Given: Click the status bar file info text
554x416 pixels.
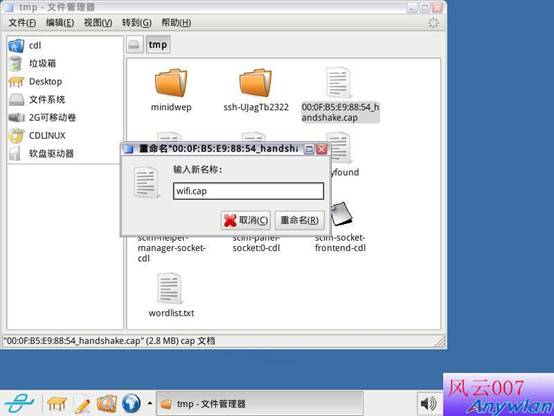Looking at the screenshot, I should (109, 341).
